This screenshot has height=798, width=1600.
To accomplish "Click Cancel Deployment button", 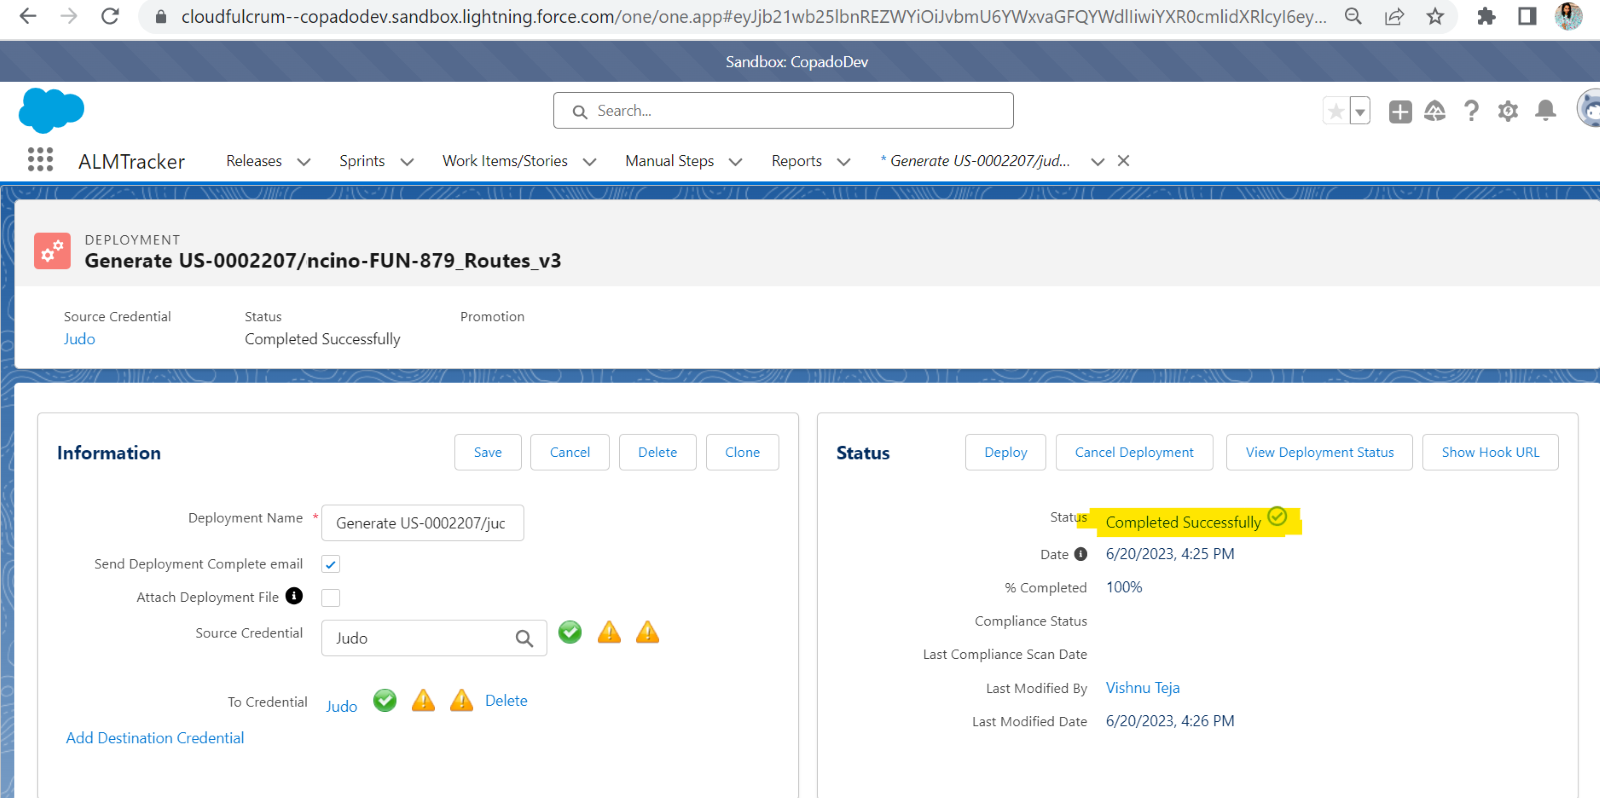I will coord(1134,452).
